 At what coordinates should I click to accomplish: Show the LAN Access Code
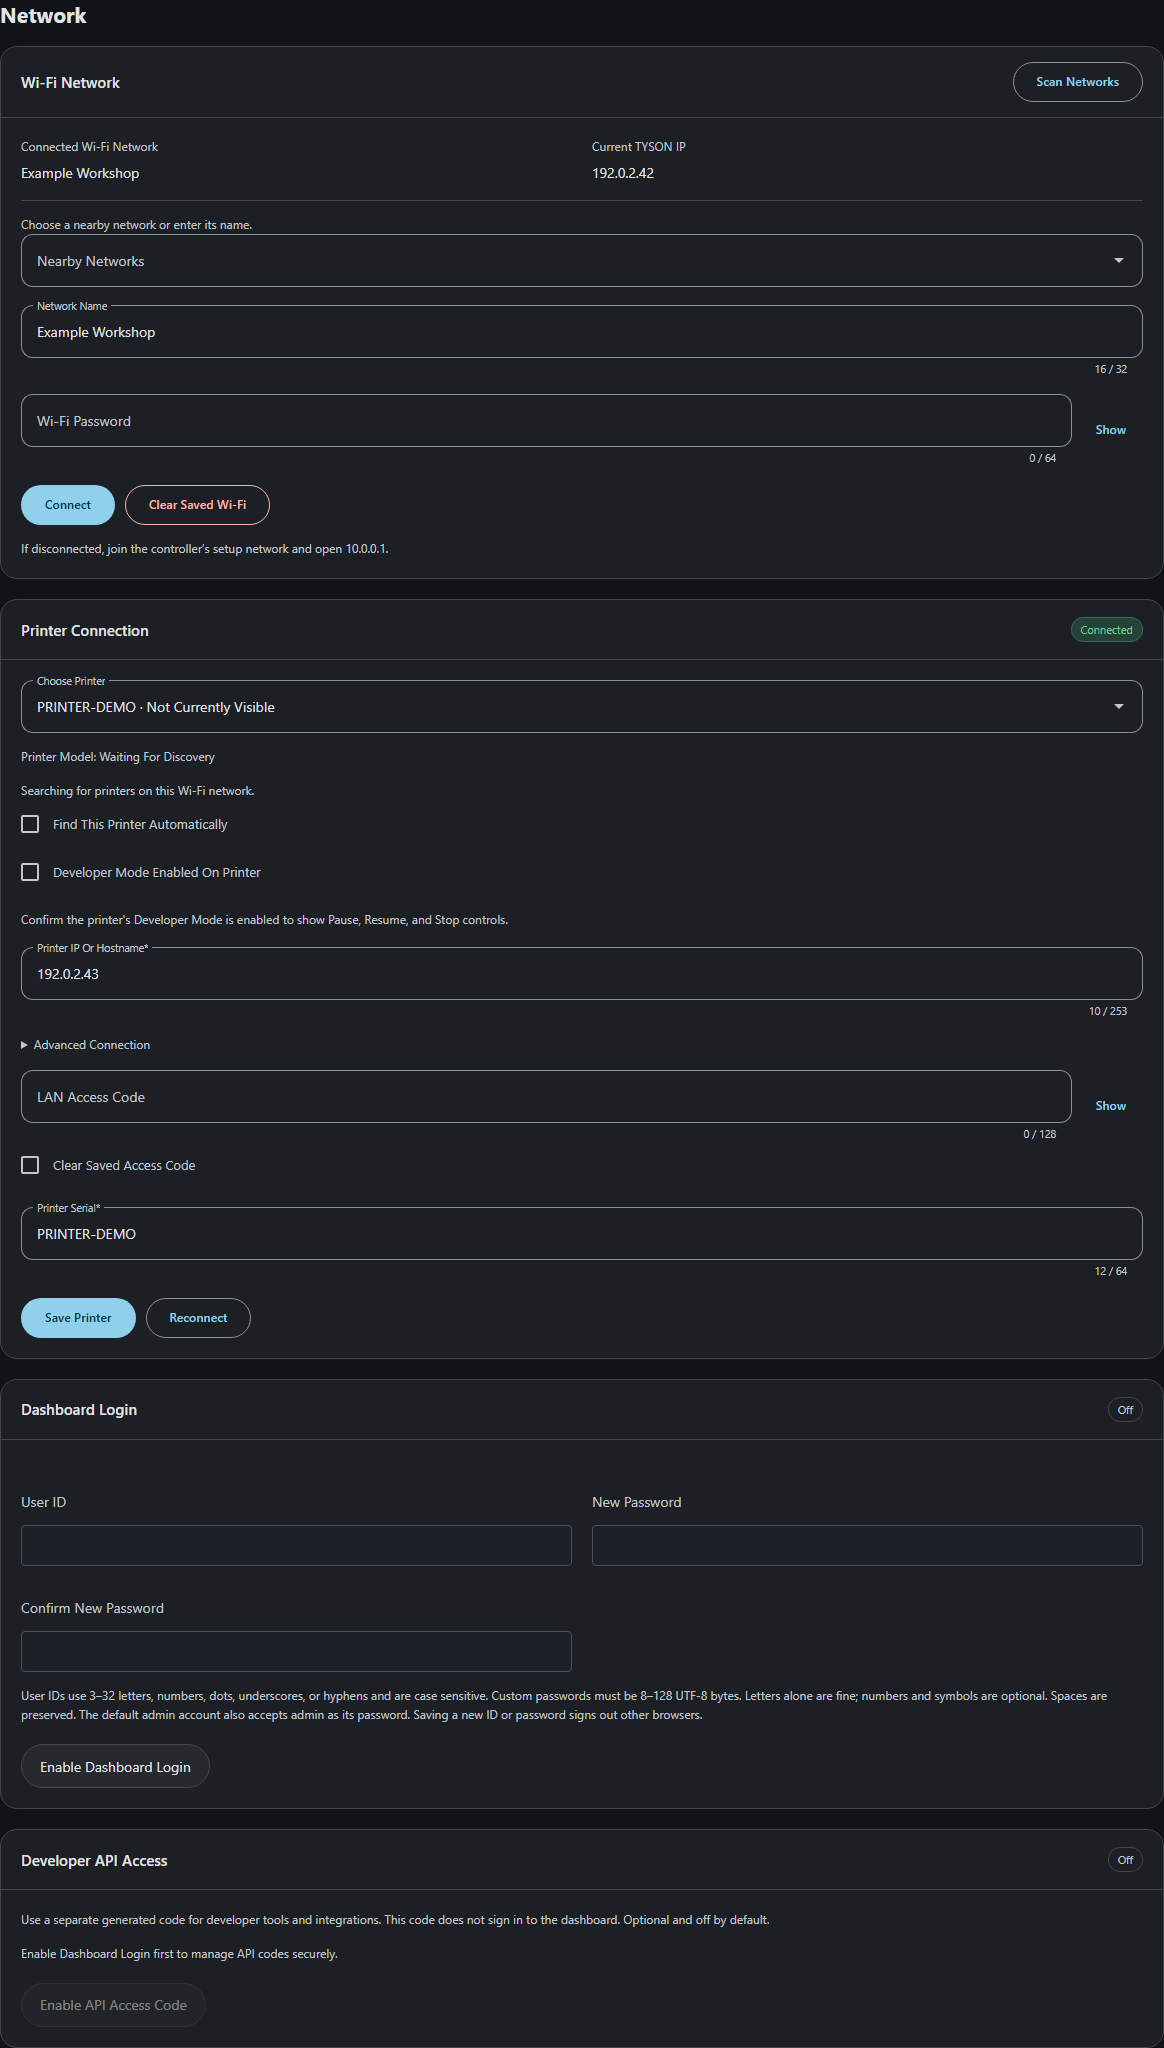[1110, 1106]
